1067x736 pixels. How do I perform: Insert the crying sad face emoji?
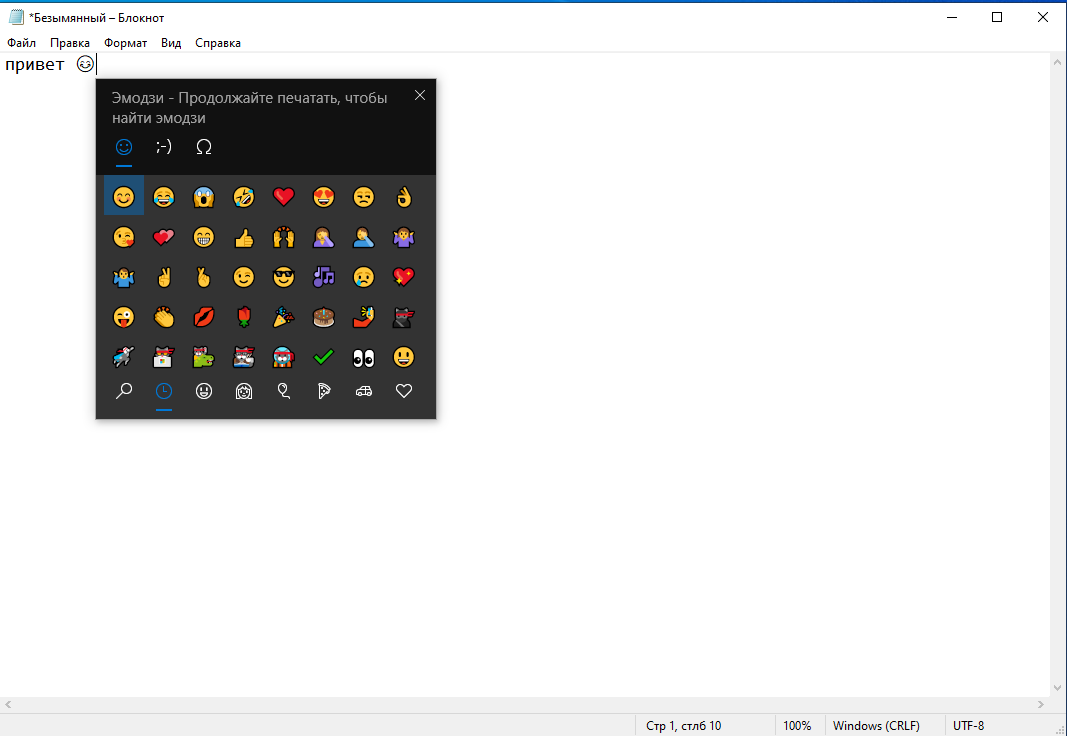click(364, 278)
